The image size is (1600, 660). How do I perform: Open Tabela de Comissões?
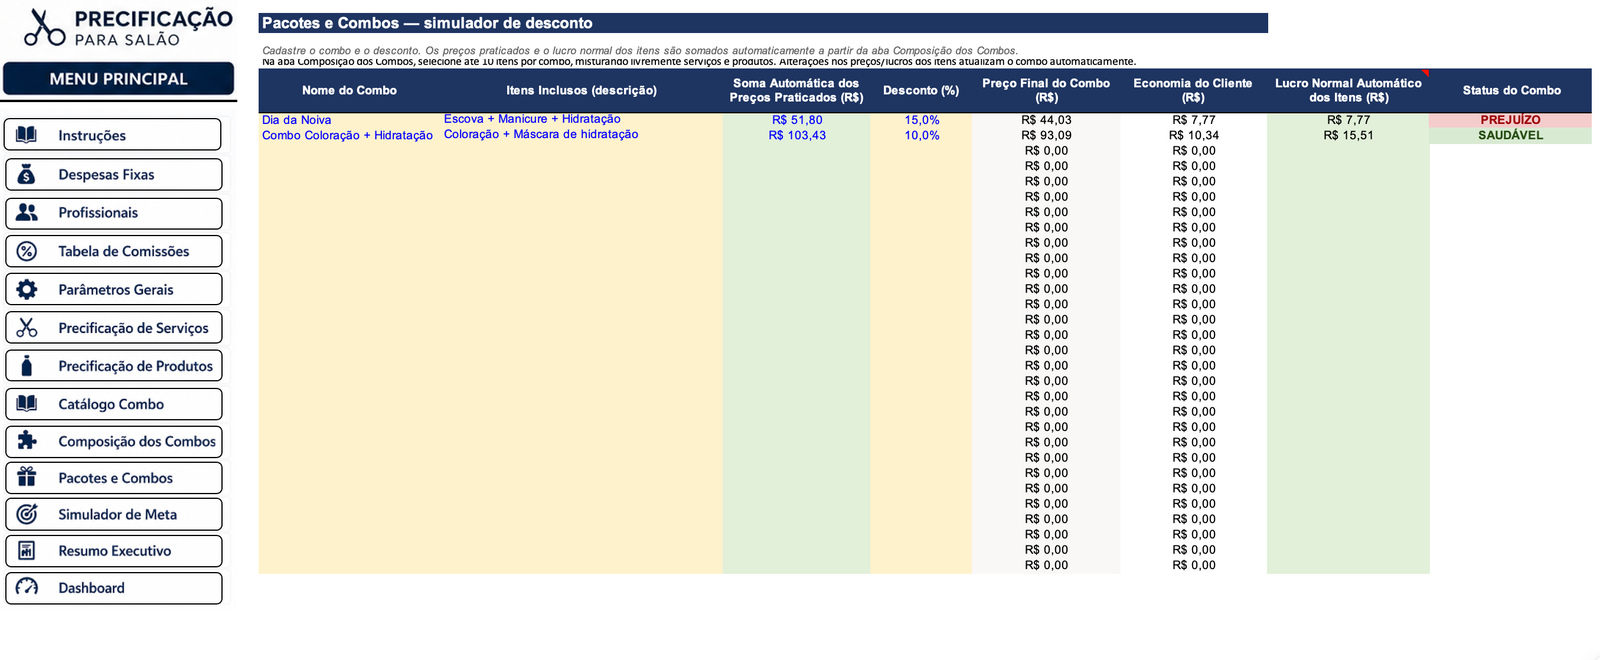click(113, 251)
